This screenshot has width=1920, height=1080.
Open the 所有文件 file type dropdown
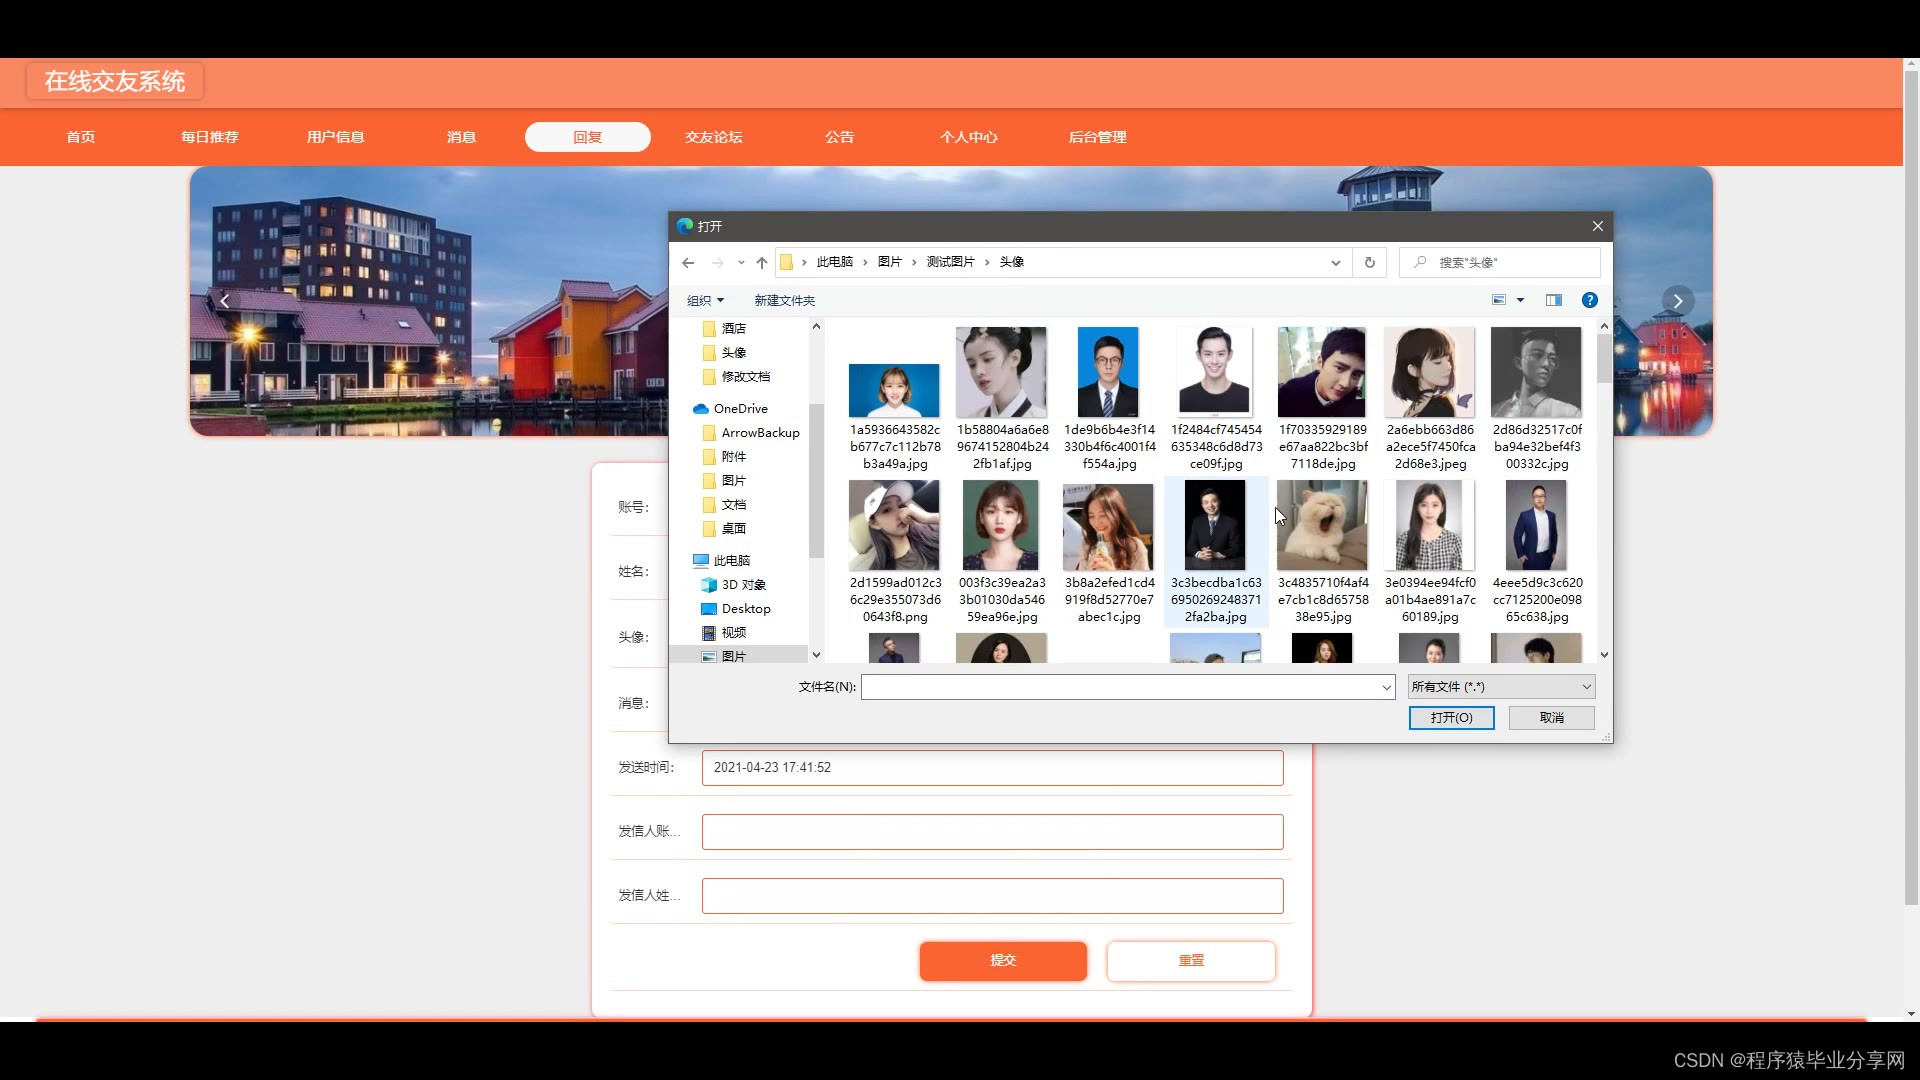(x=1501, y=687)
